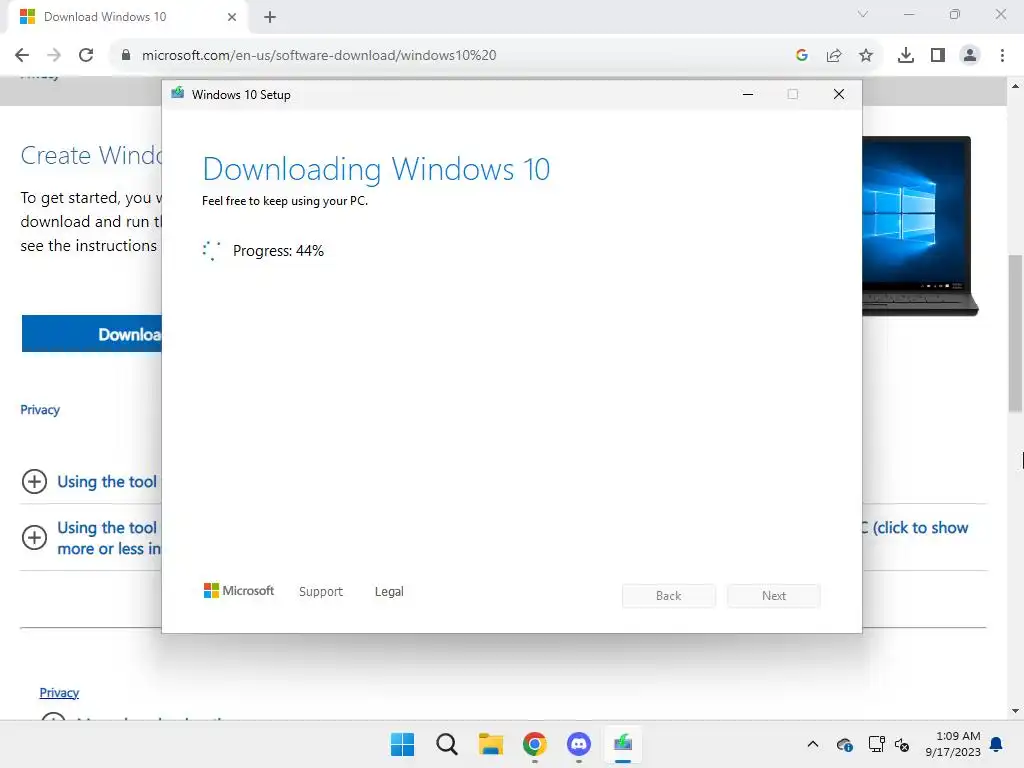Reload the Download Windows 10 page
Screen dimensions: 1024x768
coord(86,55)
